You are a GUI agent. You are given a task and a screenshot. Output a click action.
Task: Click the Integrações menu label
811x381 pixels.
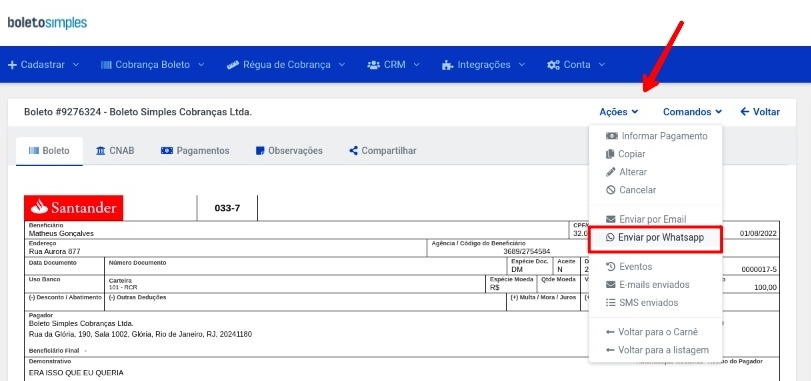[484, 65]
